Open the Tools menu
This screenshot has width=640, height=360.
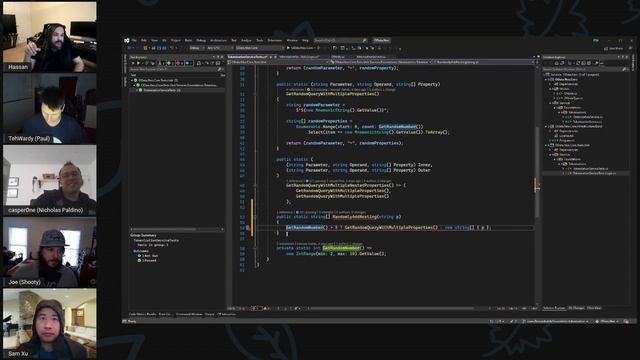[x=260, y=40]
